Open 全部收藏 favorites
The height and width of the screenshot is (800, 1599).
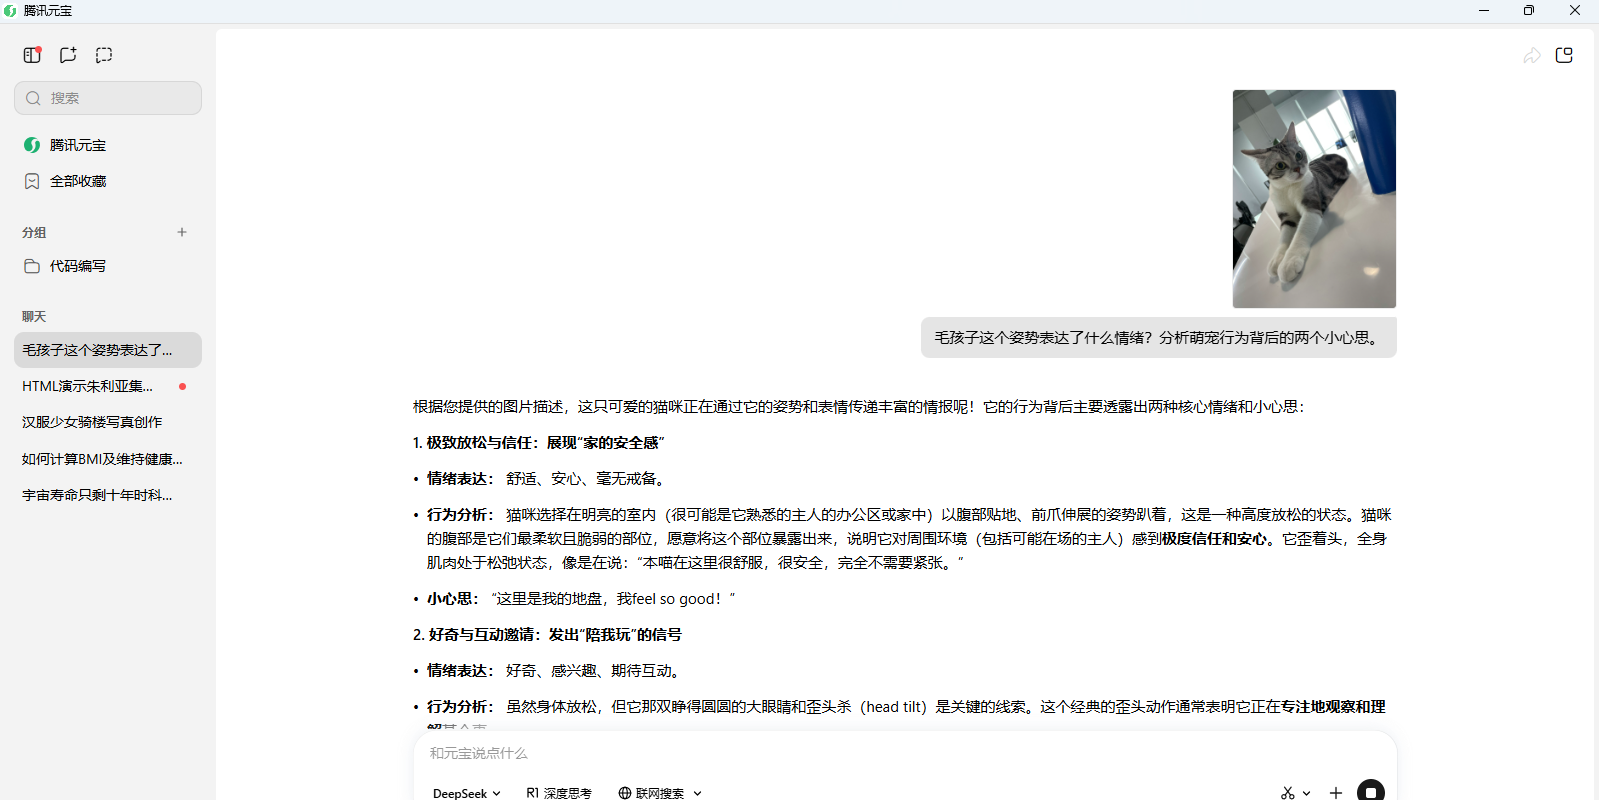[78, 181]
